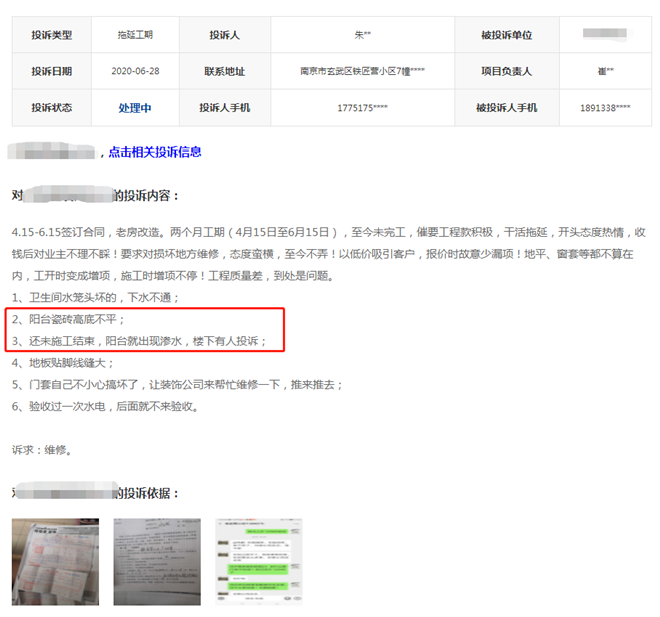
Task: Click the 点击相关投诉信息 link
Action: (x=155, y=152)
